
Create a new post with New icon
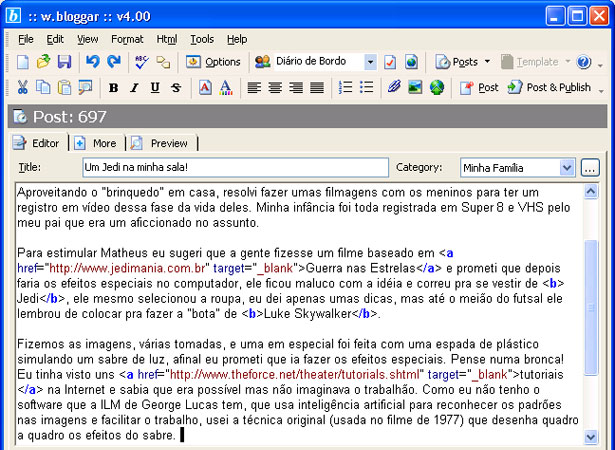pos(23,62)
